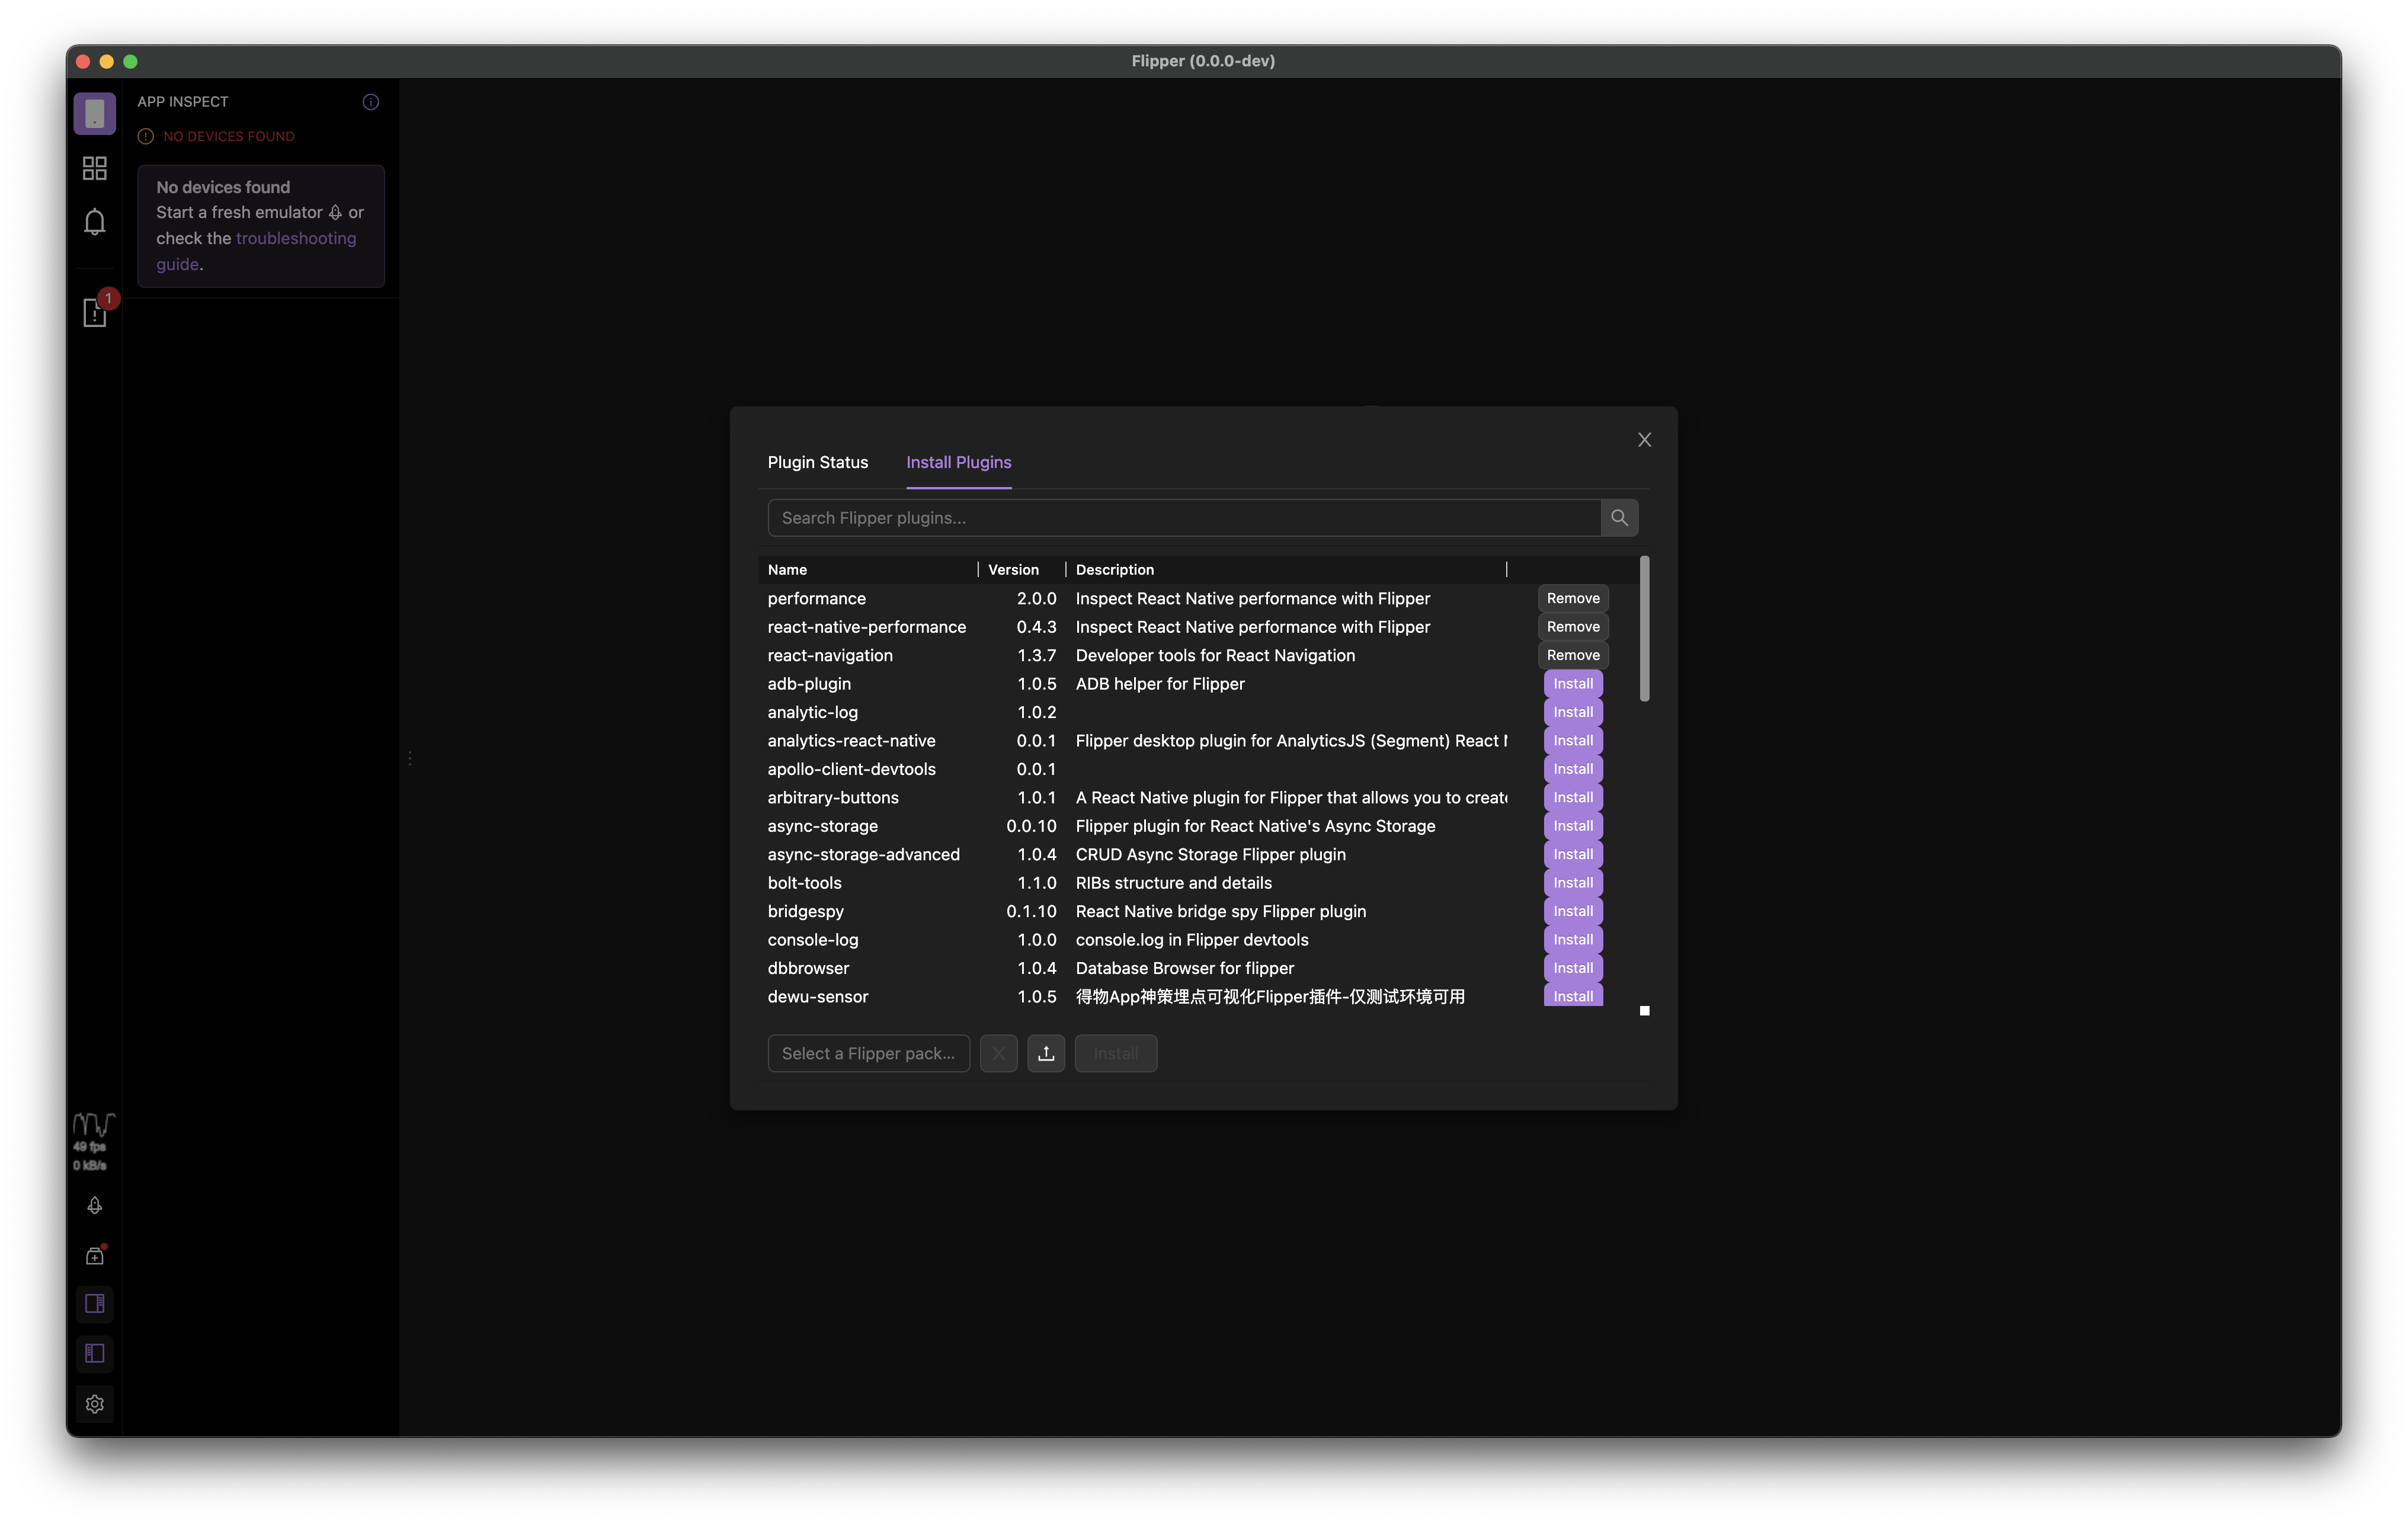
Task: Toggle the right sidebar visibility
Action: click(94, 1303)
